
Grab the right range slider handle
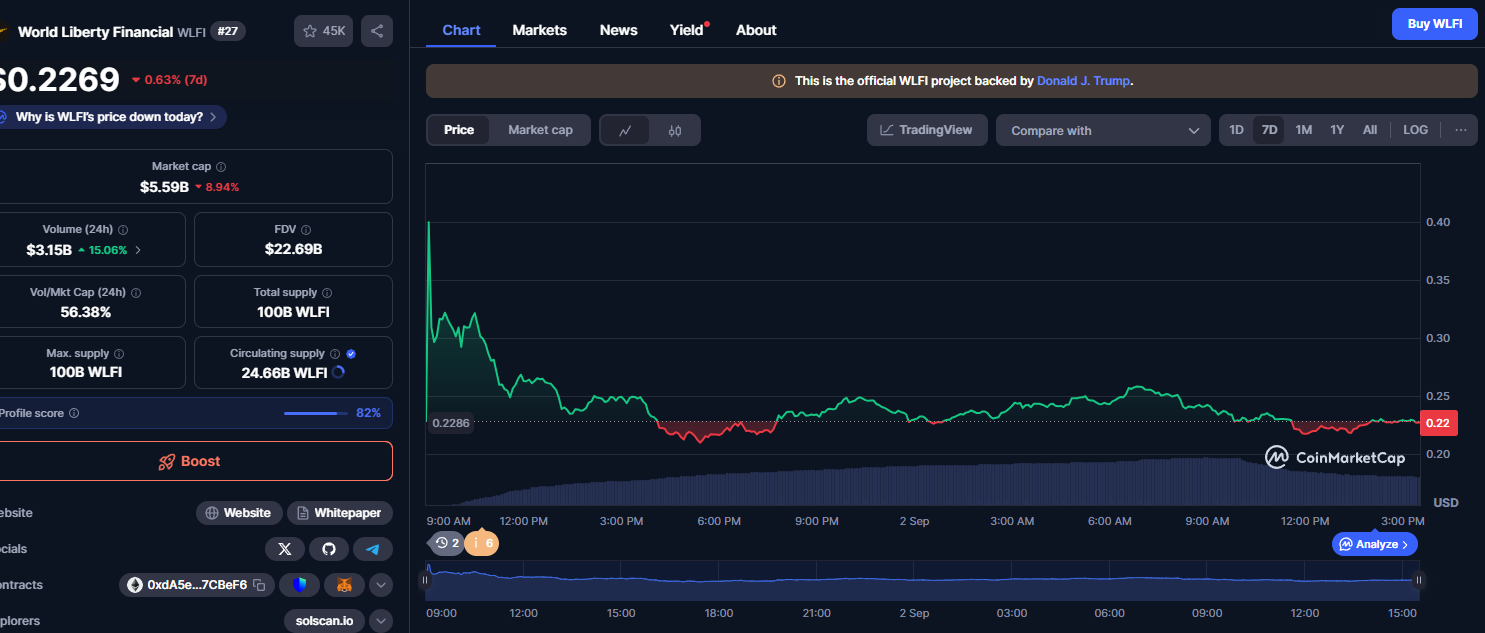click(x=1418, y=580)
